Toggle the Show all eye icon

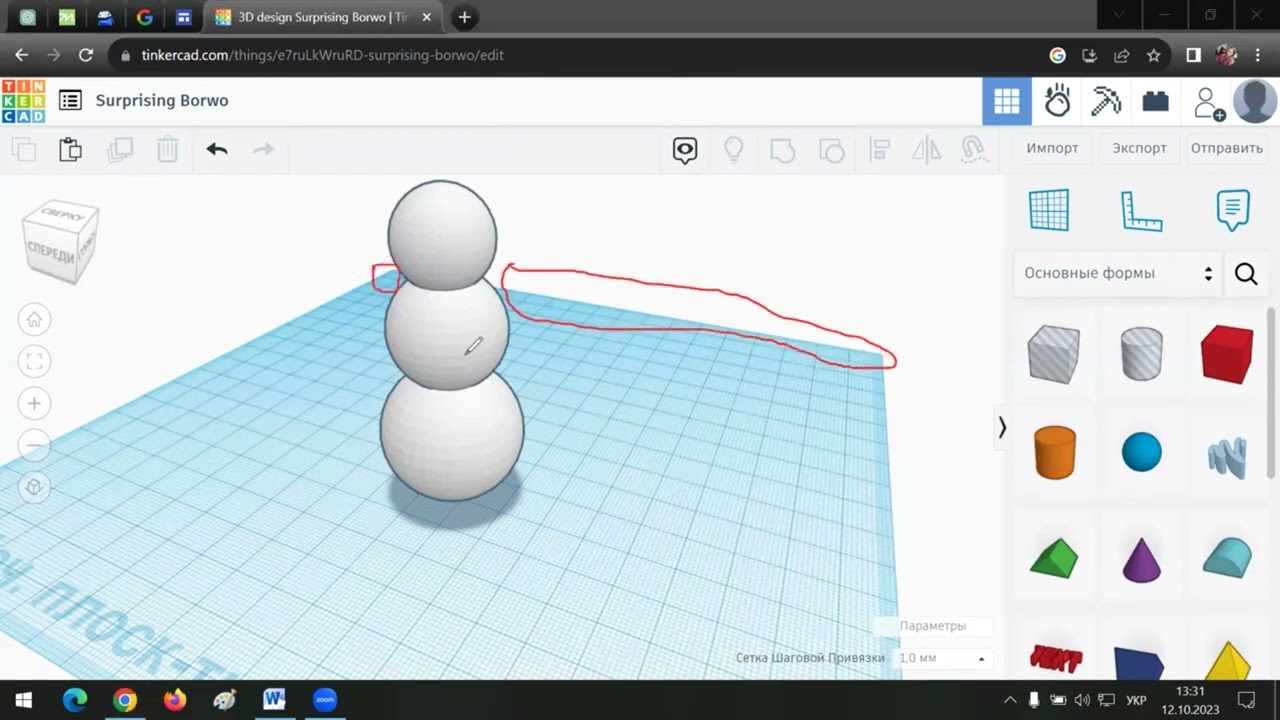coord(685,150)
